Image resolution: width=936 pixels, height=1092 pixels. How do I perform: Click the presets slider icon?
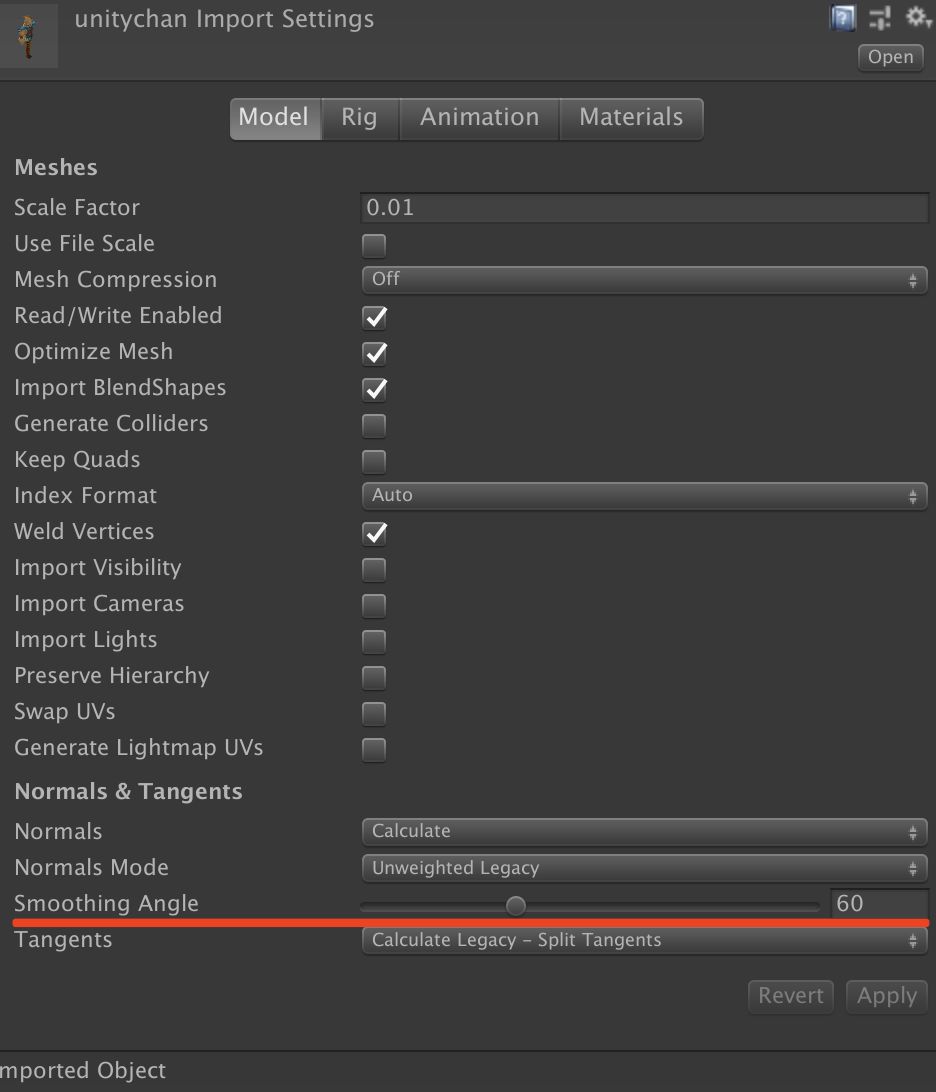880,18
